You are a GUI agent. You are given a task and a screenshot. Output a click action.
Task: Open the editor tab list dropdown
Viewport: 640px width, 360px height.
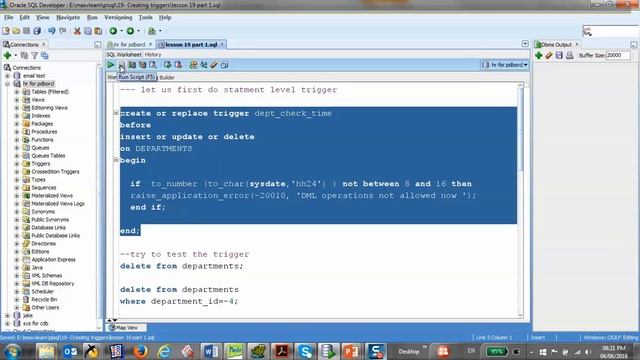point(525,44)
